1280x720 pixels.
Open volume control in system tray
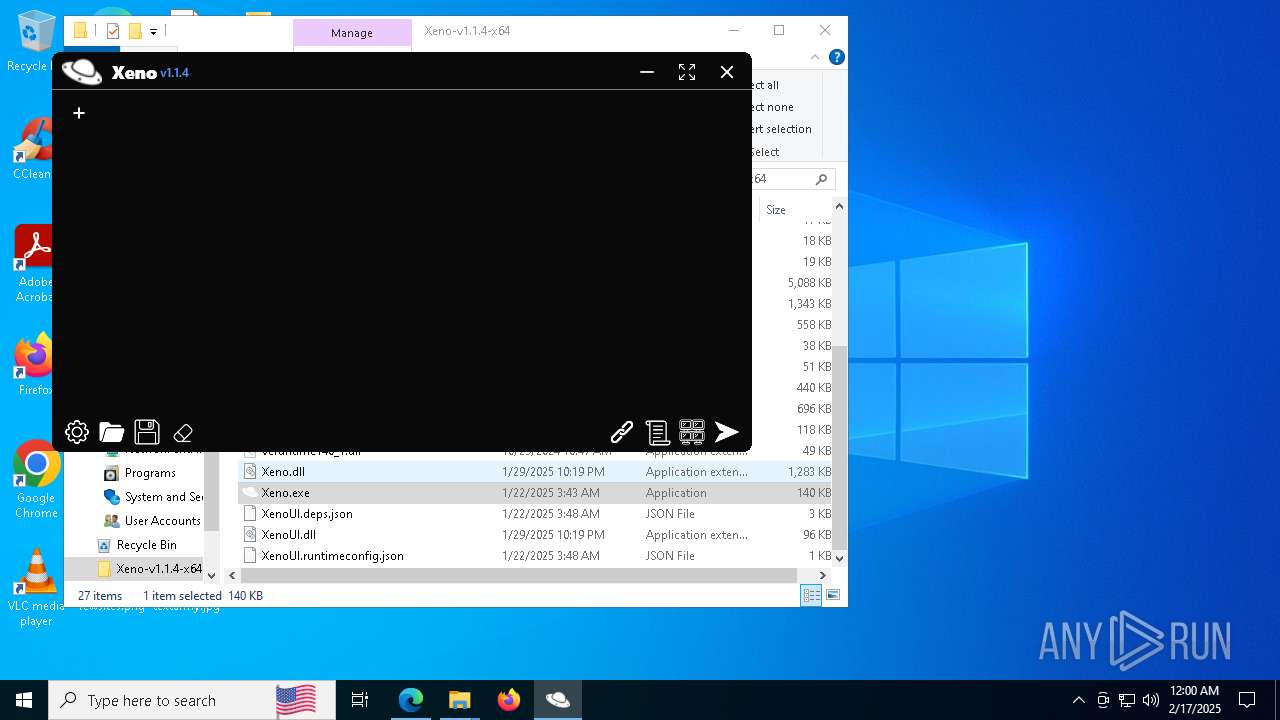coord(1151,700)
